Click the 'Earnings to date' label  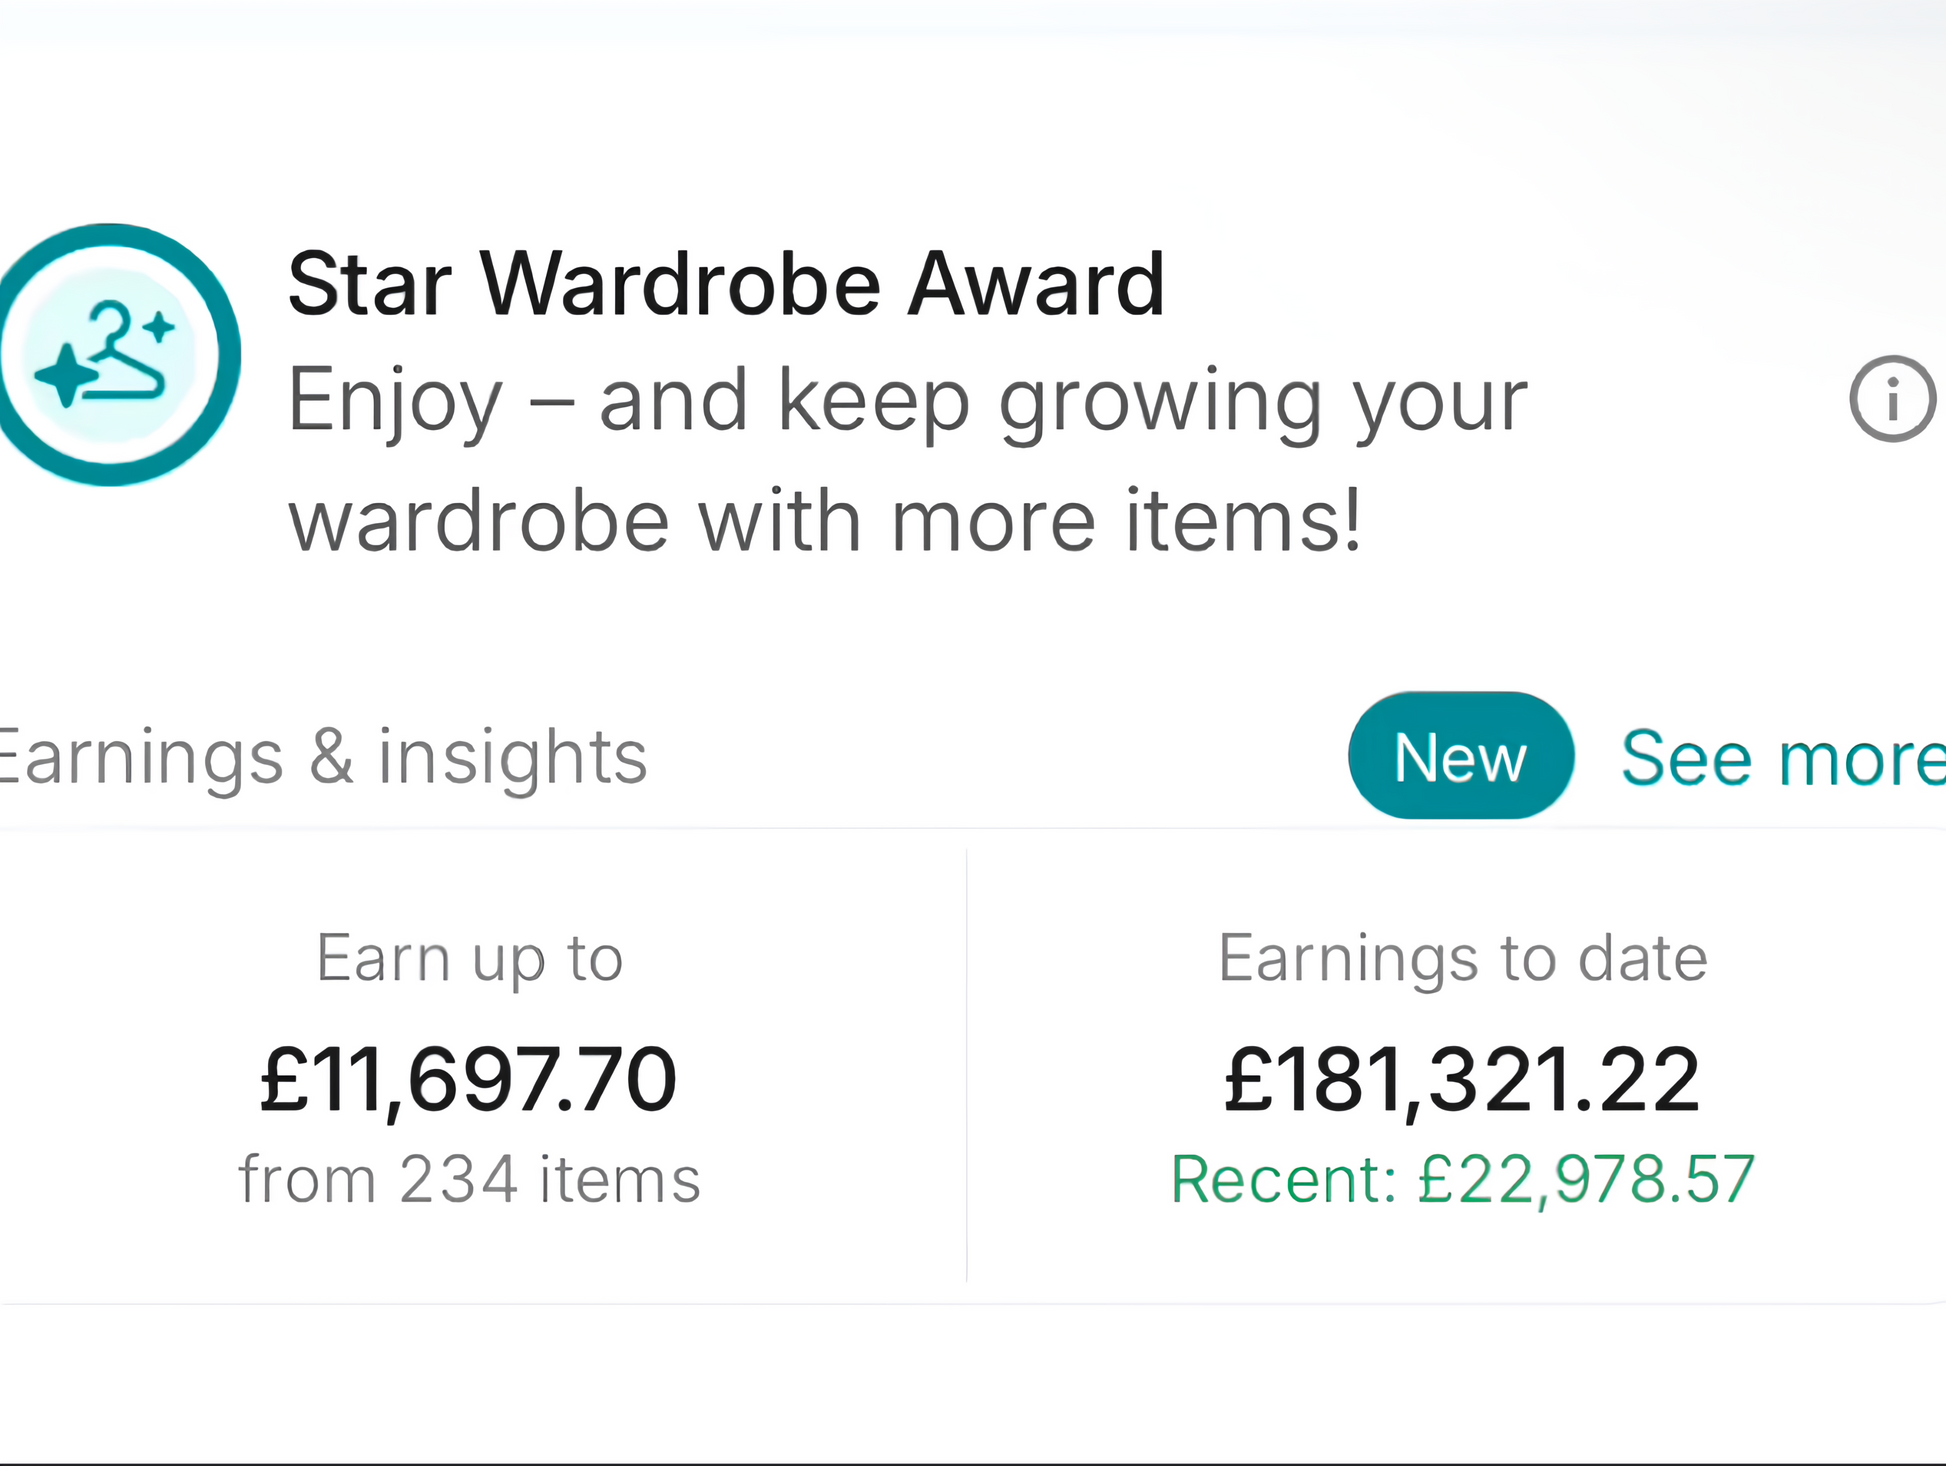point(1462,958)
